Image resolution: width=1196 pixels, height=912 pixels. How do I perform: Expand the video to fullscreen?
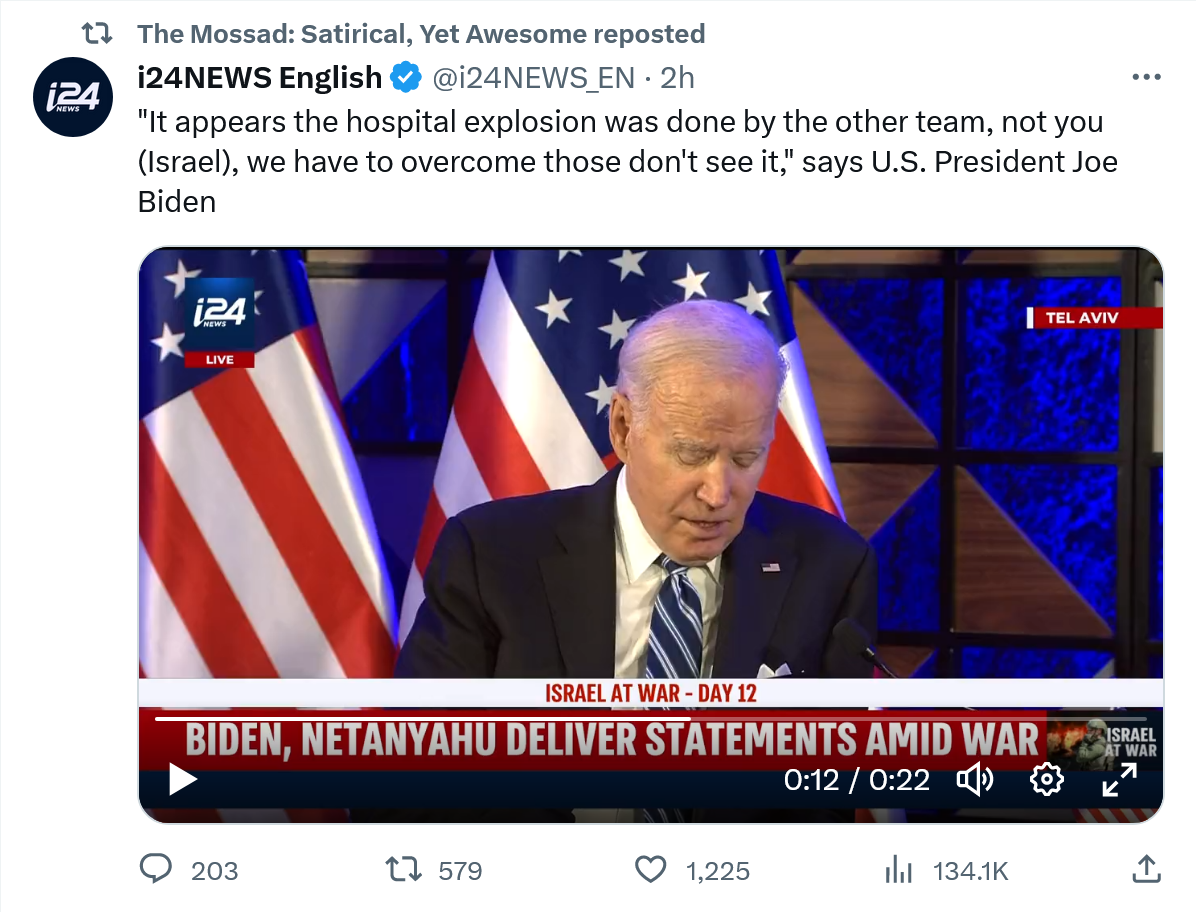point(1119,779)
